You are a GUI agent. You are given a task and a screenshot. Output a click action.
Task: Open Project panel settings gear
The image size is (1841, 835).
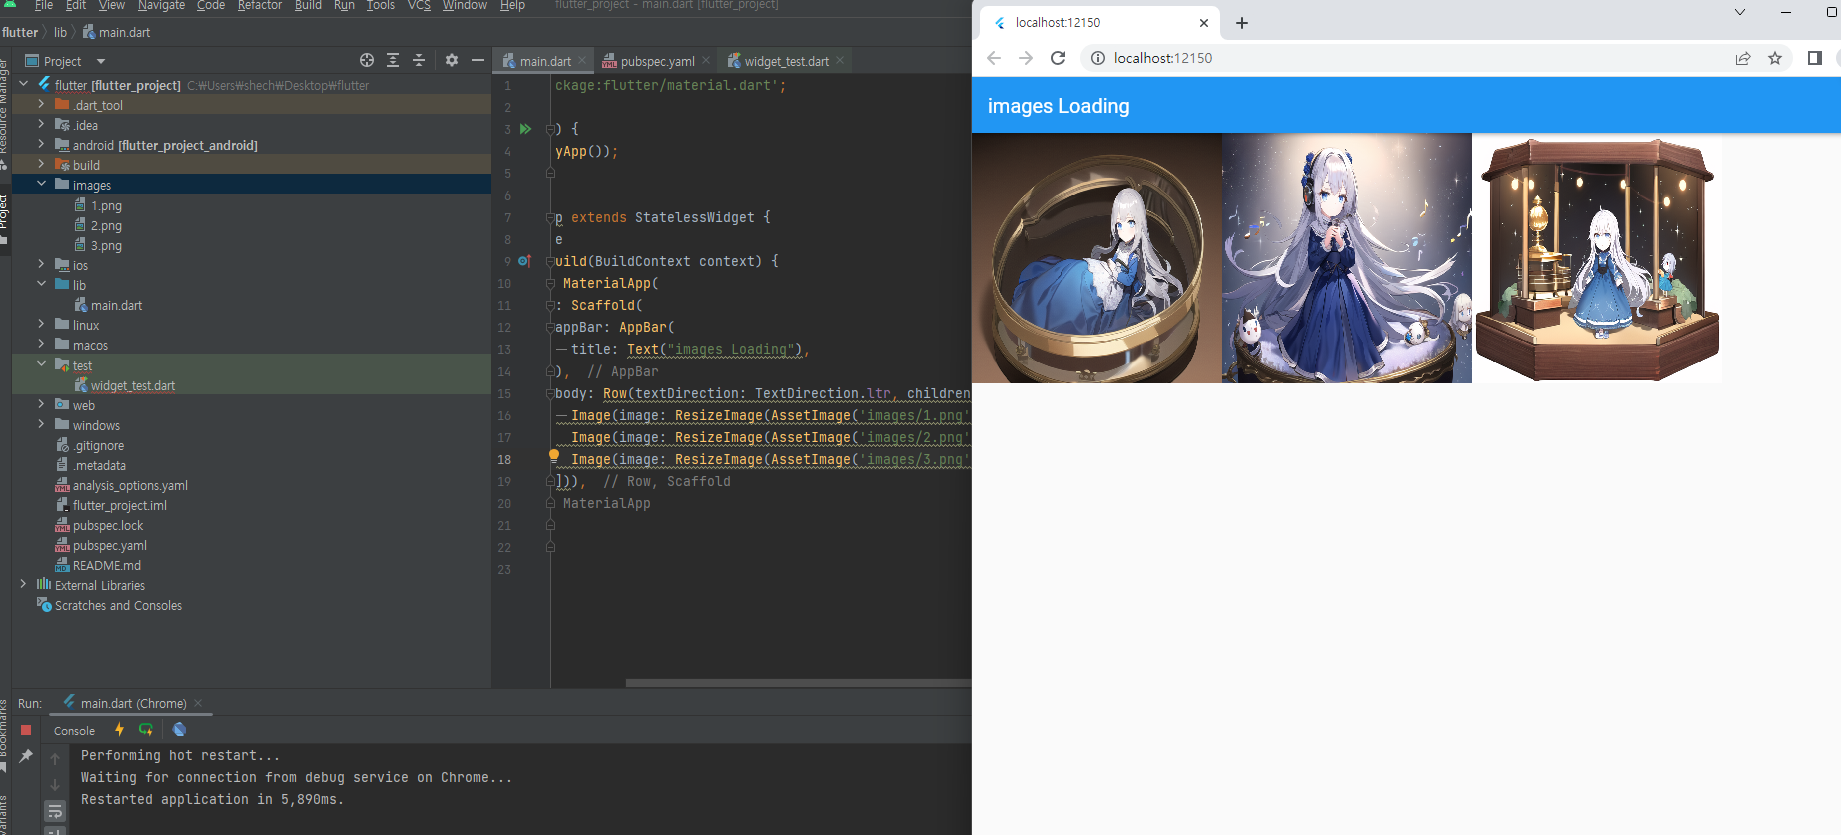tap(452, 61)
